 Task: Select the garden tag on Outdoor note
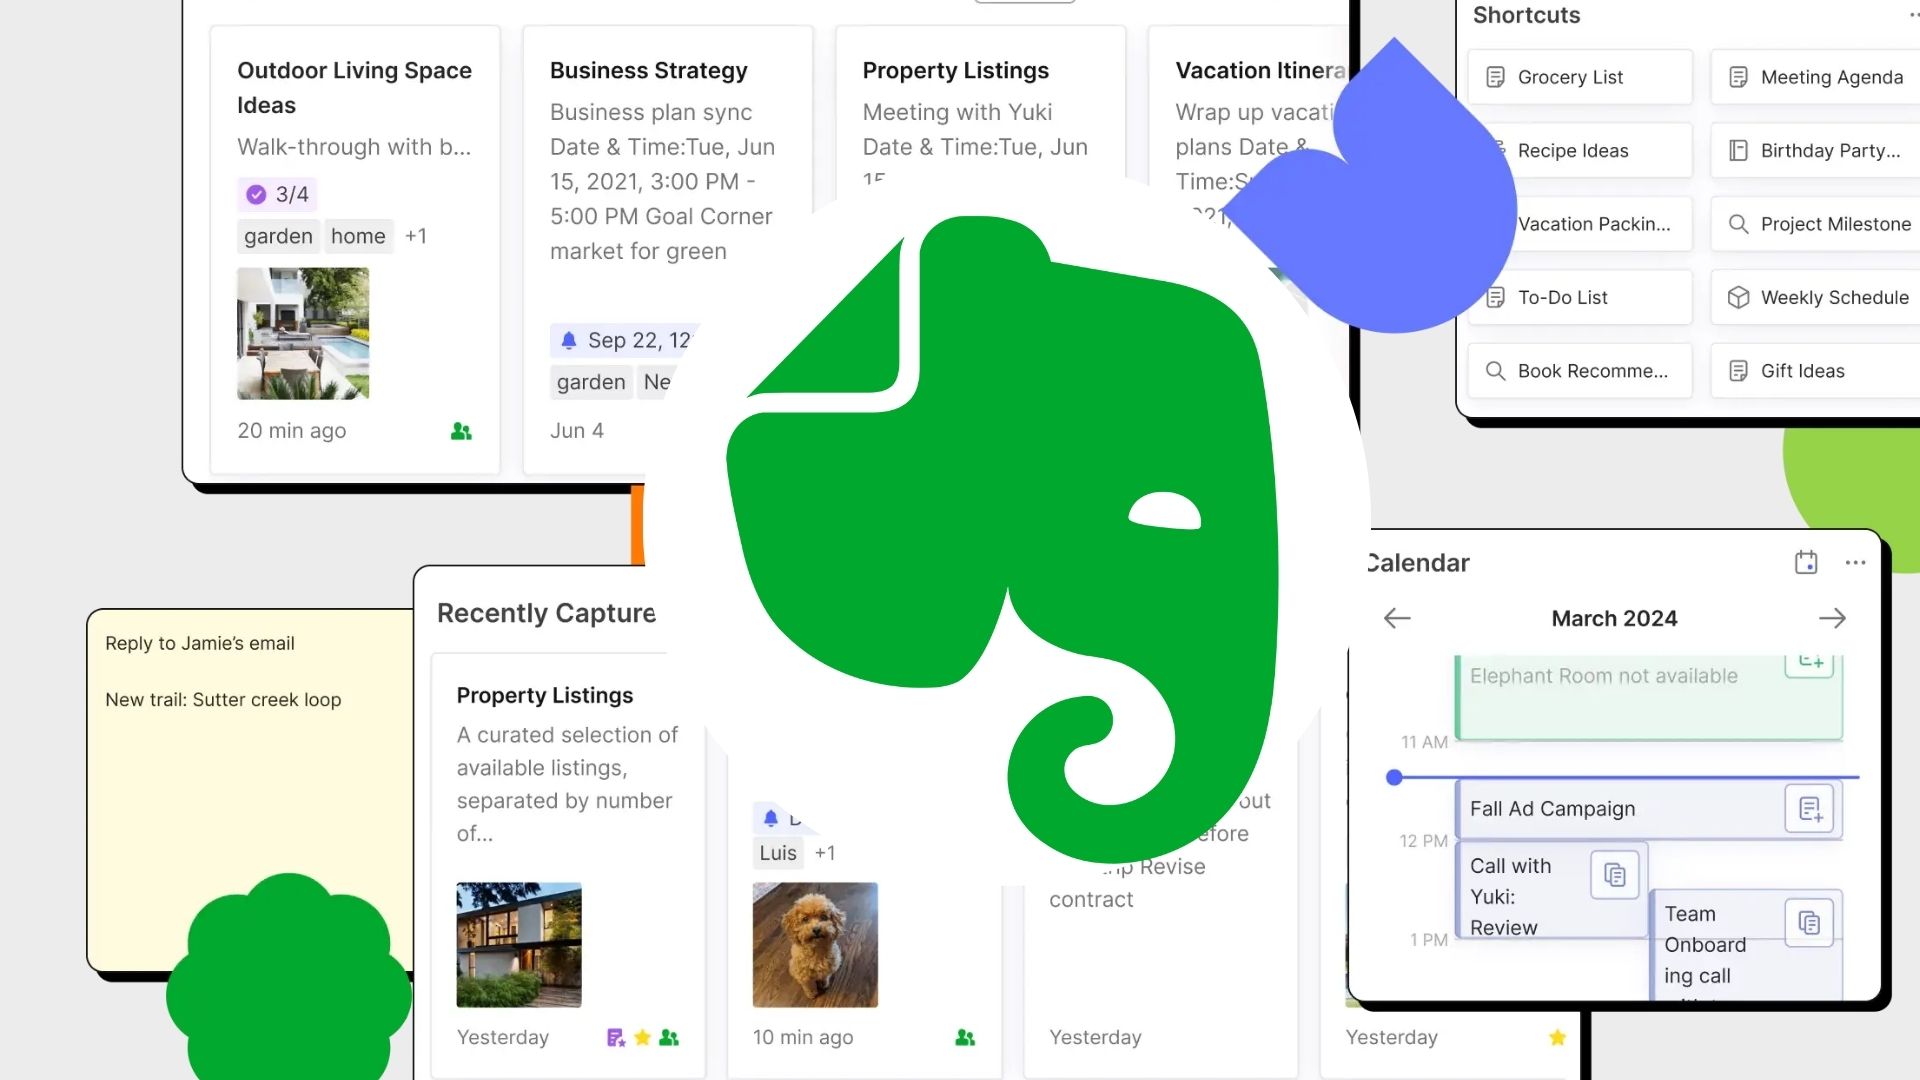pos(278,236)
